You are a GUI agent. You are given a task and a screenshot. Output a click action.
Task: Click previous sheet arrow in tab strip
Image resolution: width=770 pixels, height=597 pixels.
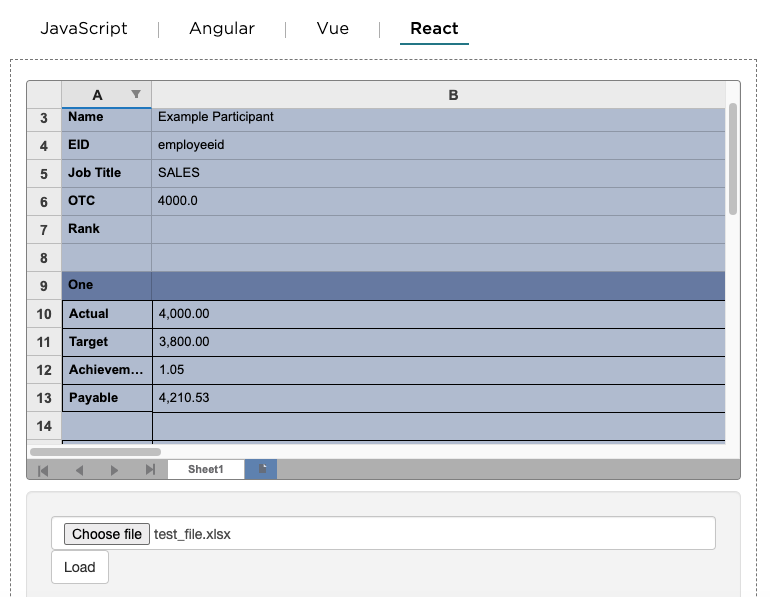pyautogui.click(x=79, y=470)
